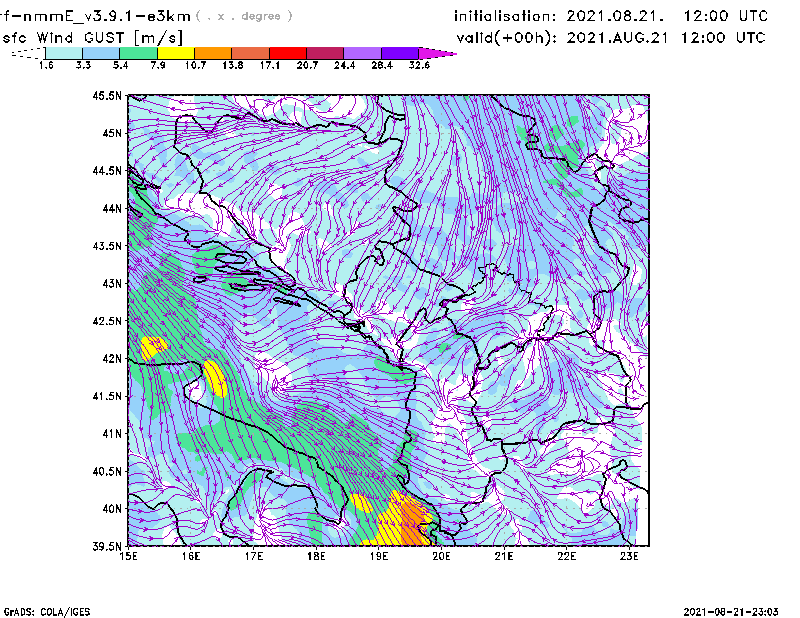800x618 pixels.
Task: Click latitude label 45N
Action: point(112,133)
